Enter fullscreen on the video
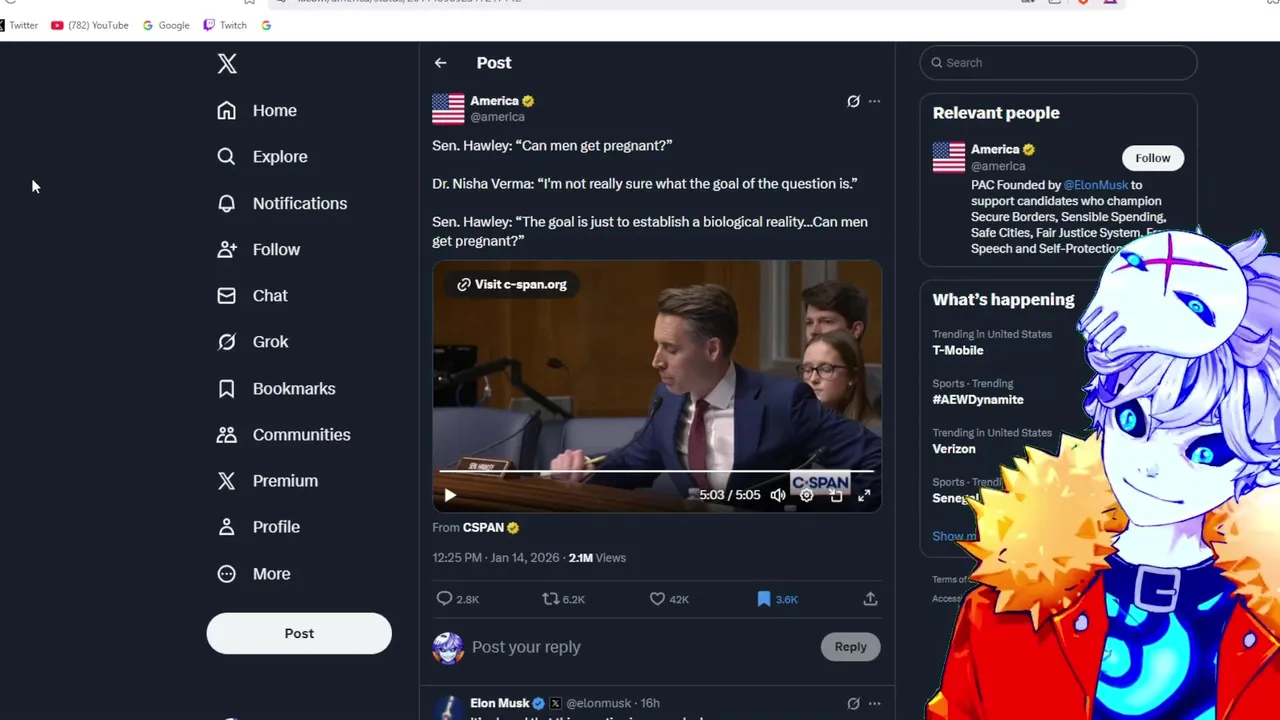The width and height of the screenshot is (1280, 720). (x=864, y=495)
